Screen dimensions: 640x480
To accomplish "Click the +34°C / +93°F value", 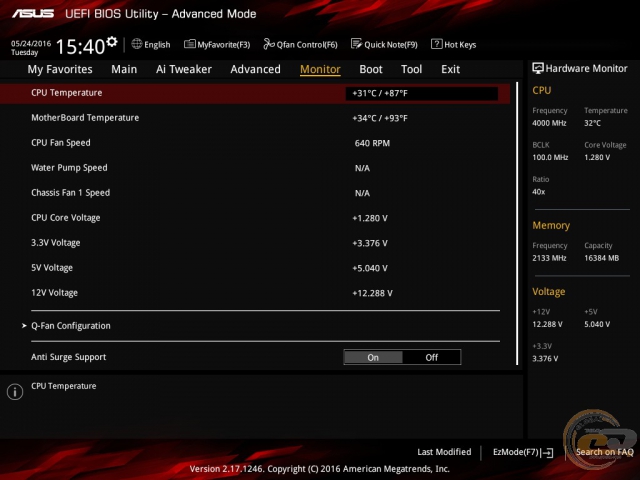I will [380, 118].
